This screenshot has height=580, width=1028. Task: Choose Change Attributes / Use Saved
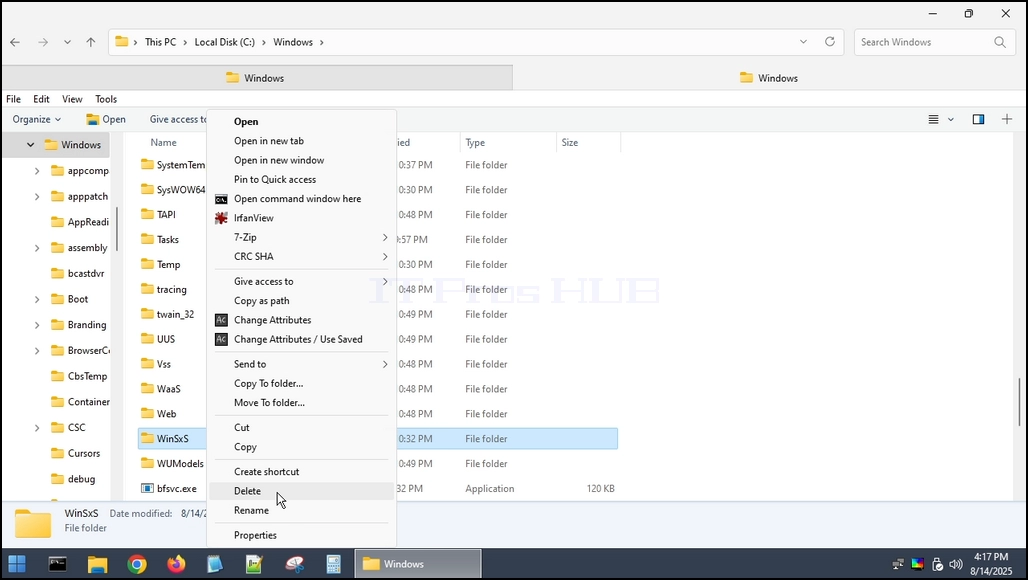(x=302, y=339)
